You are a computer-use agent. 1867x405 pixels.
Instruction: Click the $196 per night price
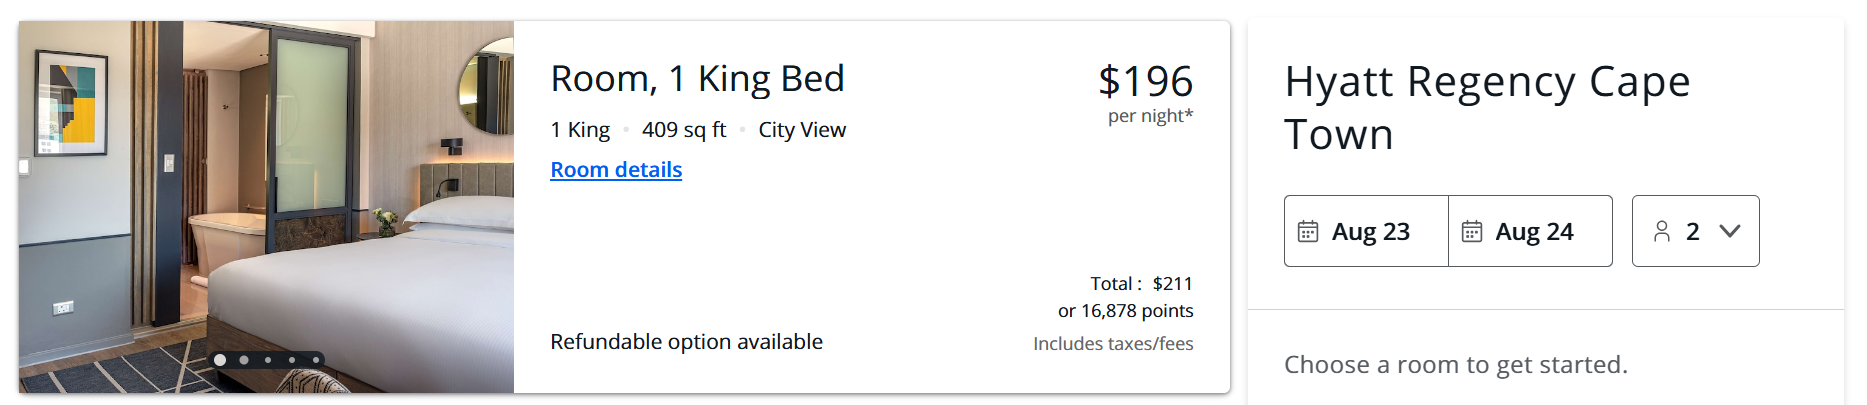coord(1146,94)
